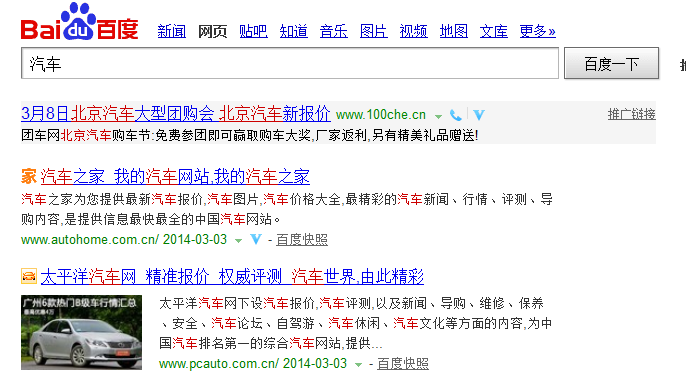The image size is (686, 387).
Task: Switch to 图片 search
Action: click(x=374, y=31)
